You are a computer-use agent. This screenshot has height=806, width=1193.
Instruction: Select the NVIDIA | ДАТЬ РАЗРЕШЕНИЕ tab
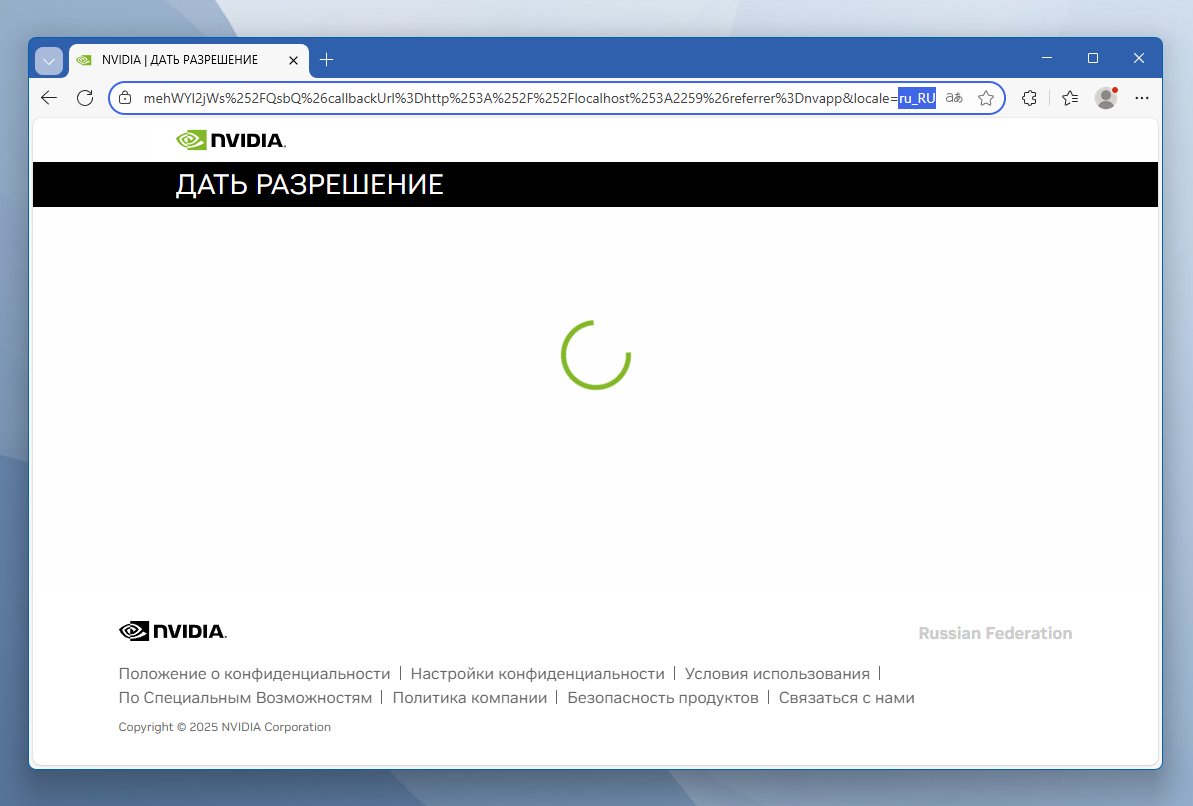coord(189,60)
